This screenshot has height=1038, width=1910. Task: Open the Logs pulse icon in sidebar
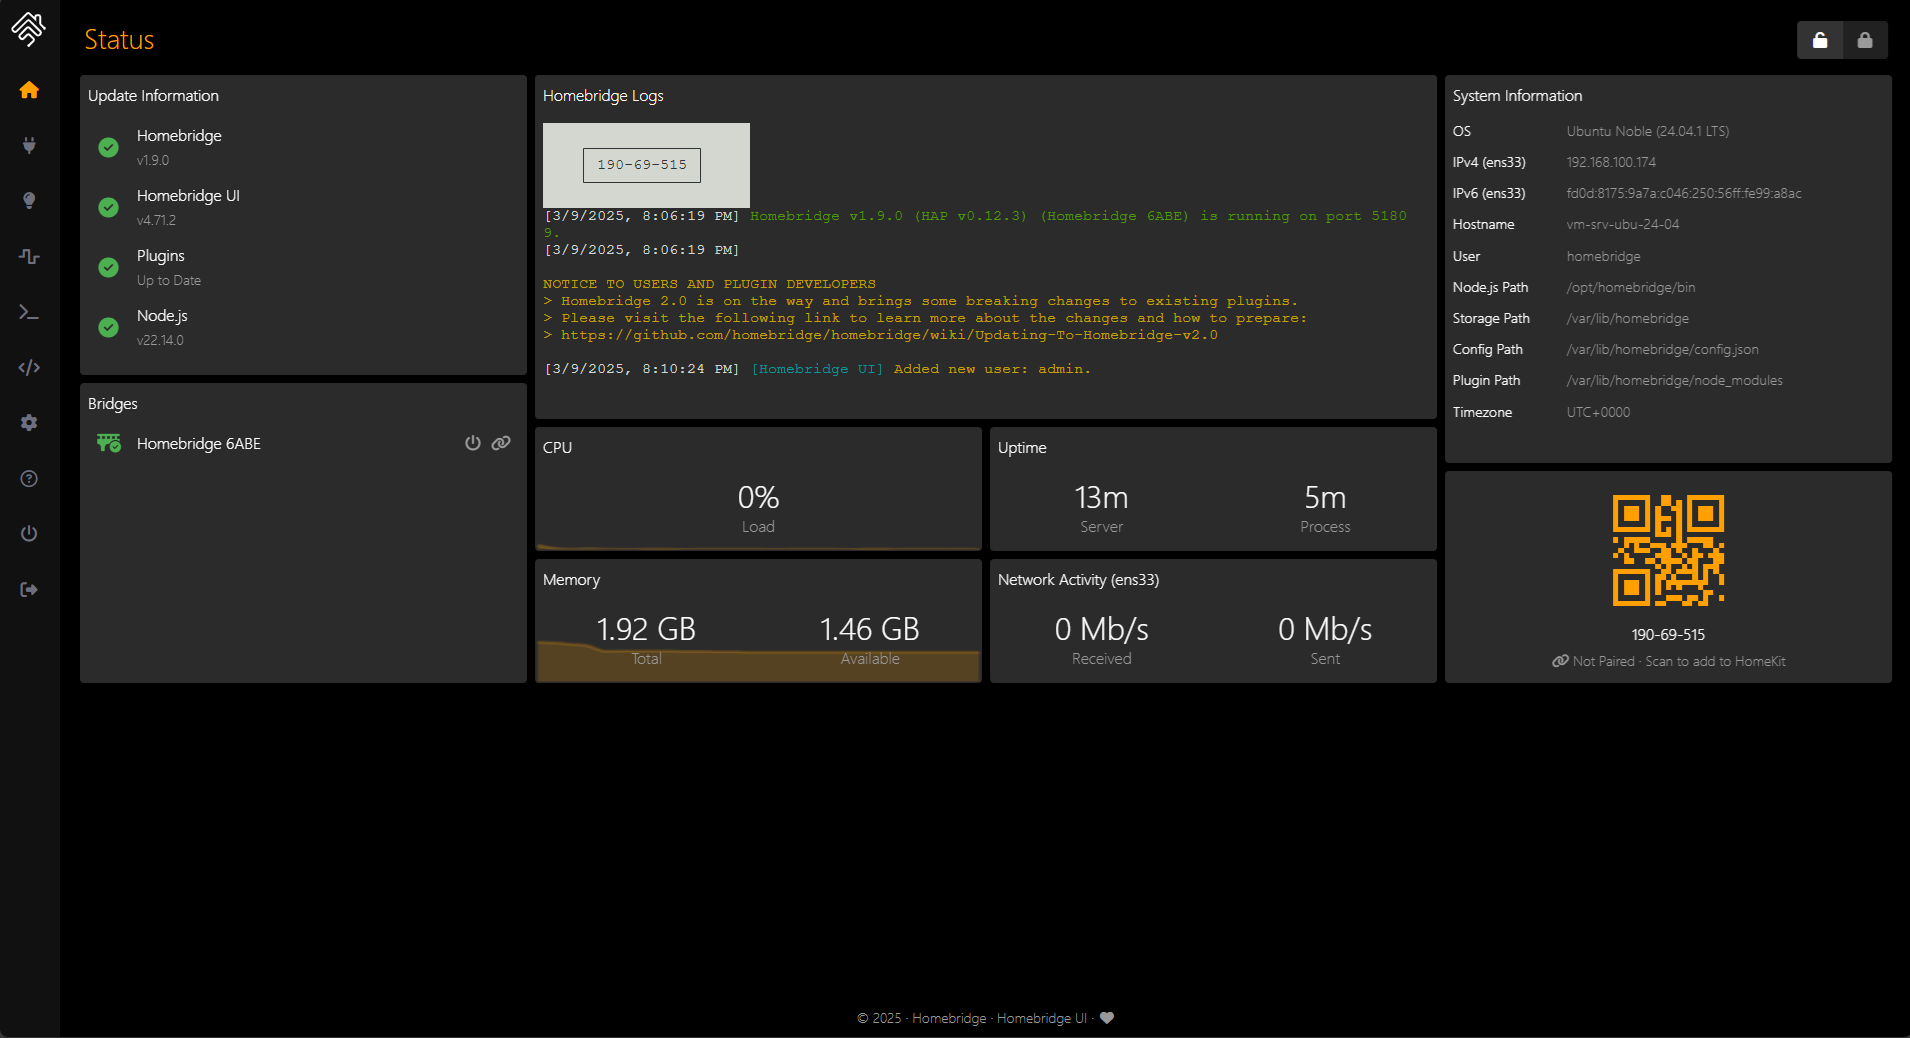click(29, 256)
